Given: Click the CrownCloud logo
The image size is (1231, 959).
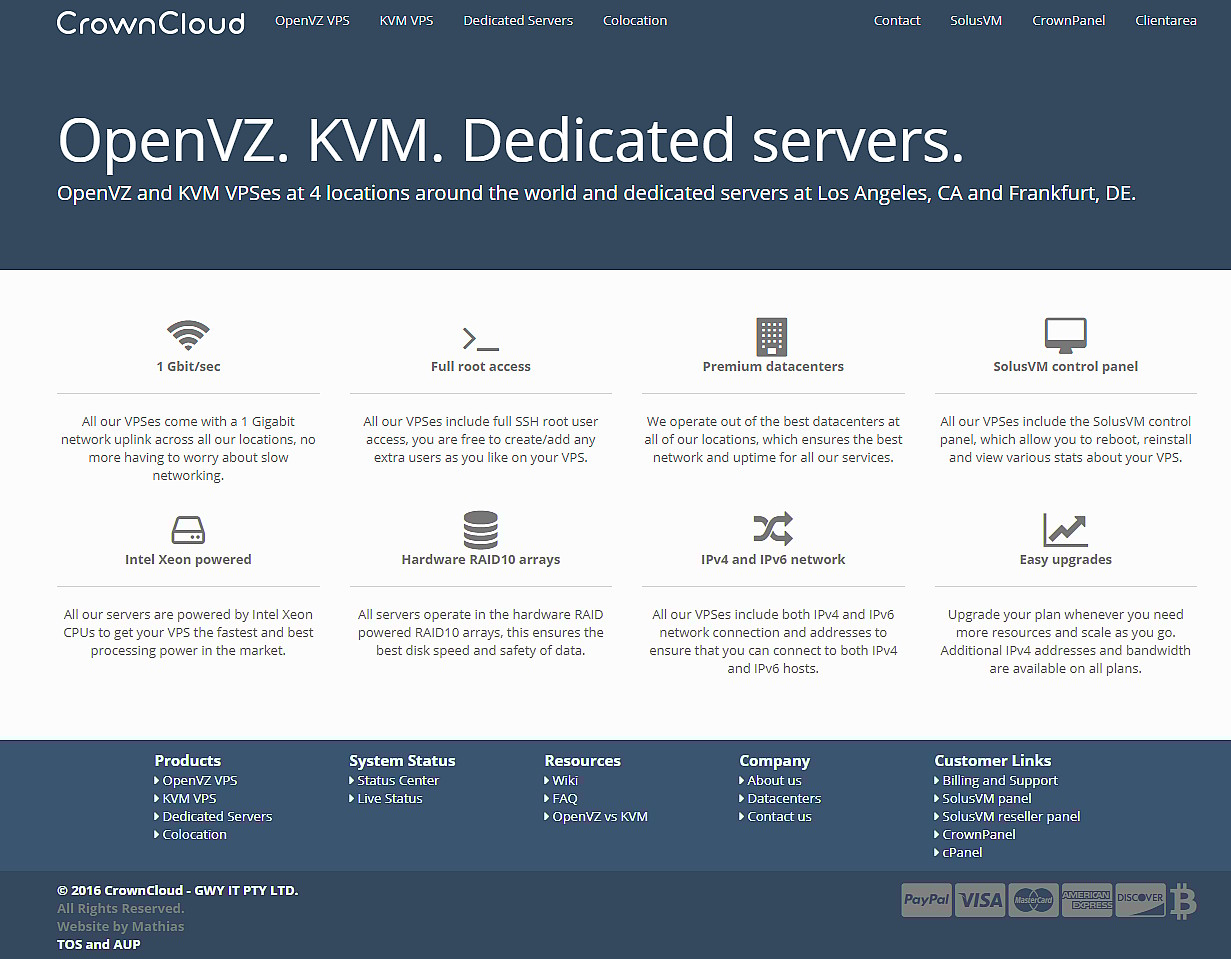Looking at the screenshot, I should 150,22.
